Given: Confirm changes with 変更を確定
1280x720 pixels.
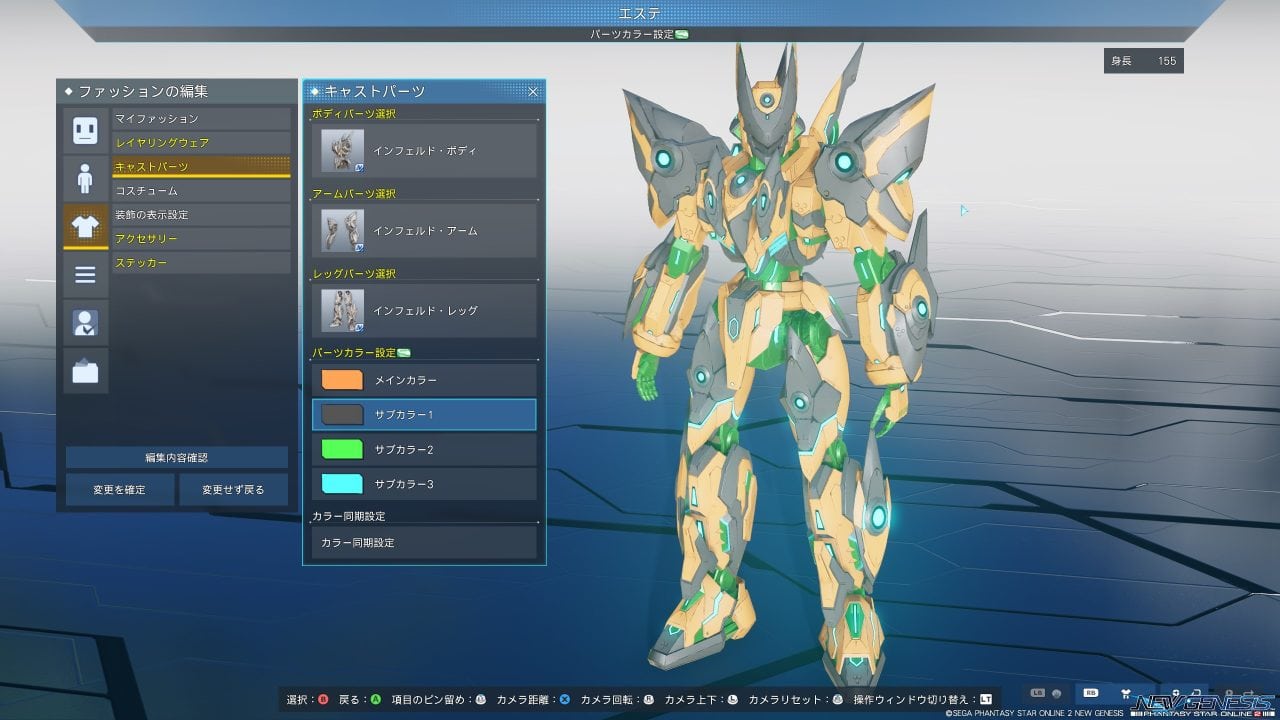Looking at the screenshot, I should pos(120,490).
